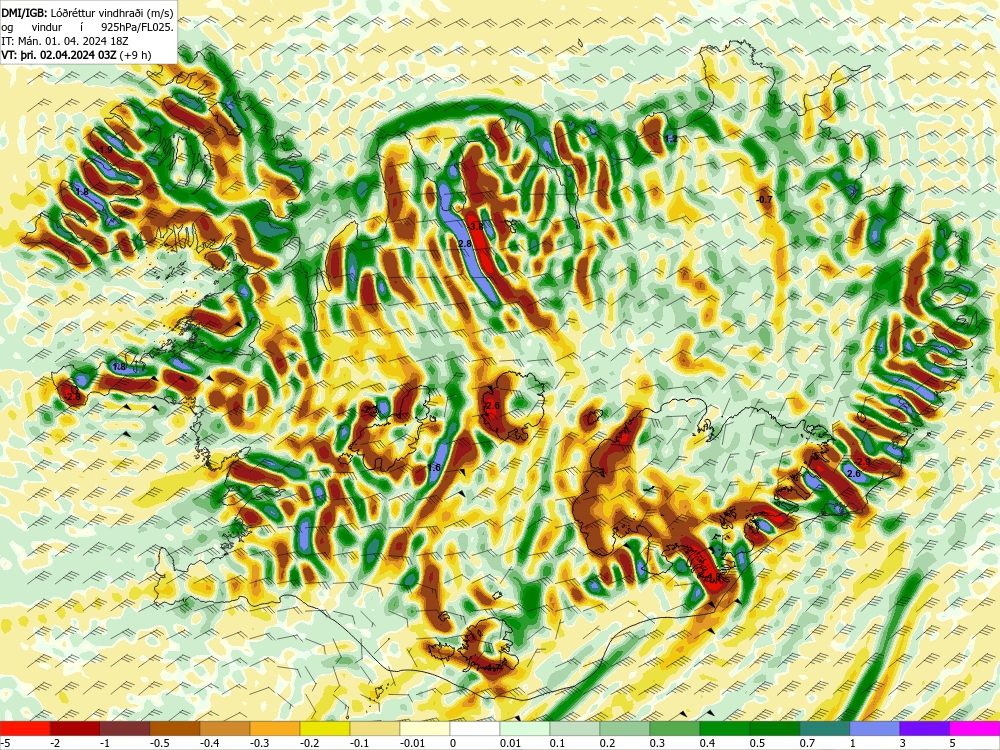Click the '1.6' value in the blue streak
This screenshot has width=1000, height=750.
(434, 467)
